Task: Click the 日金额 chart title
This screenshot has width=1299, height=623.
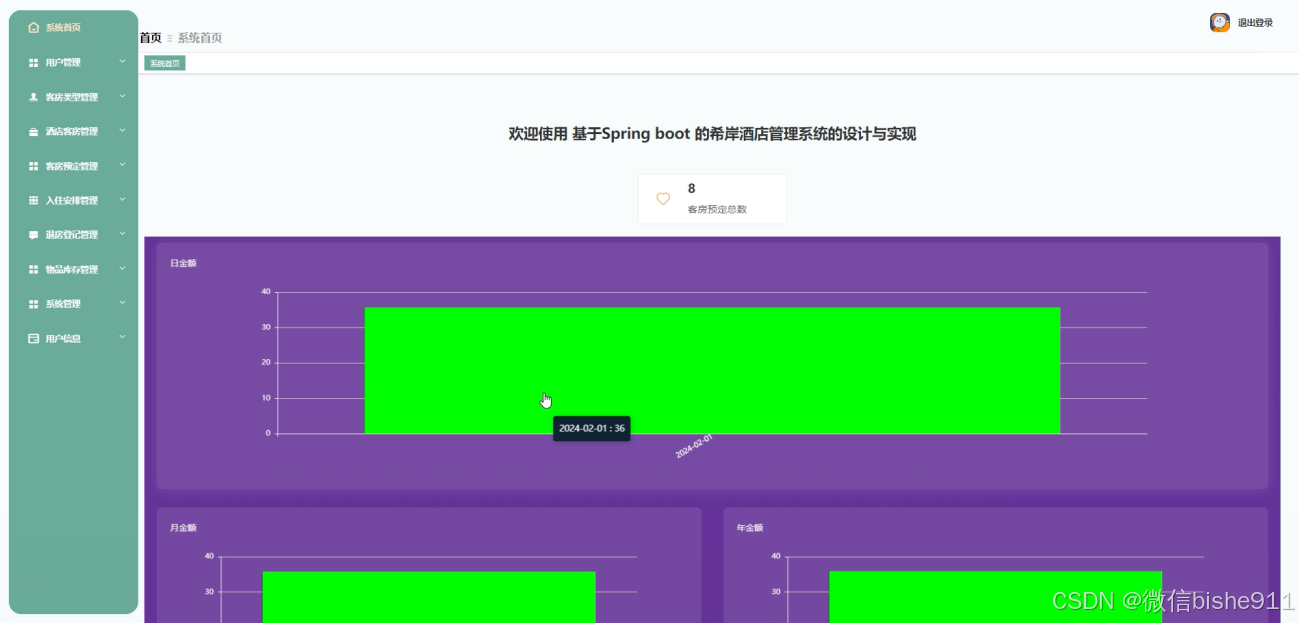Action: [x=183, y=264]
